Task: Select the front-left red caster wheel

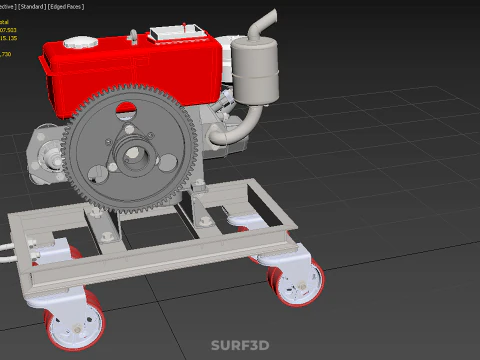Action: pos(74,320)
